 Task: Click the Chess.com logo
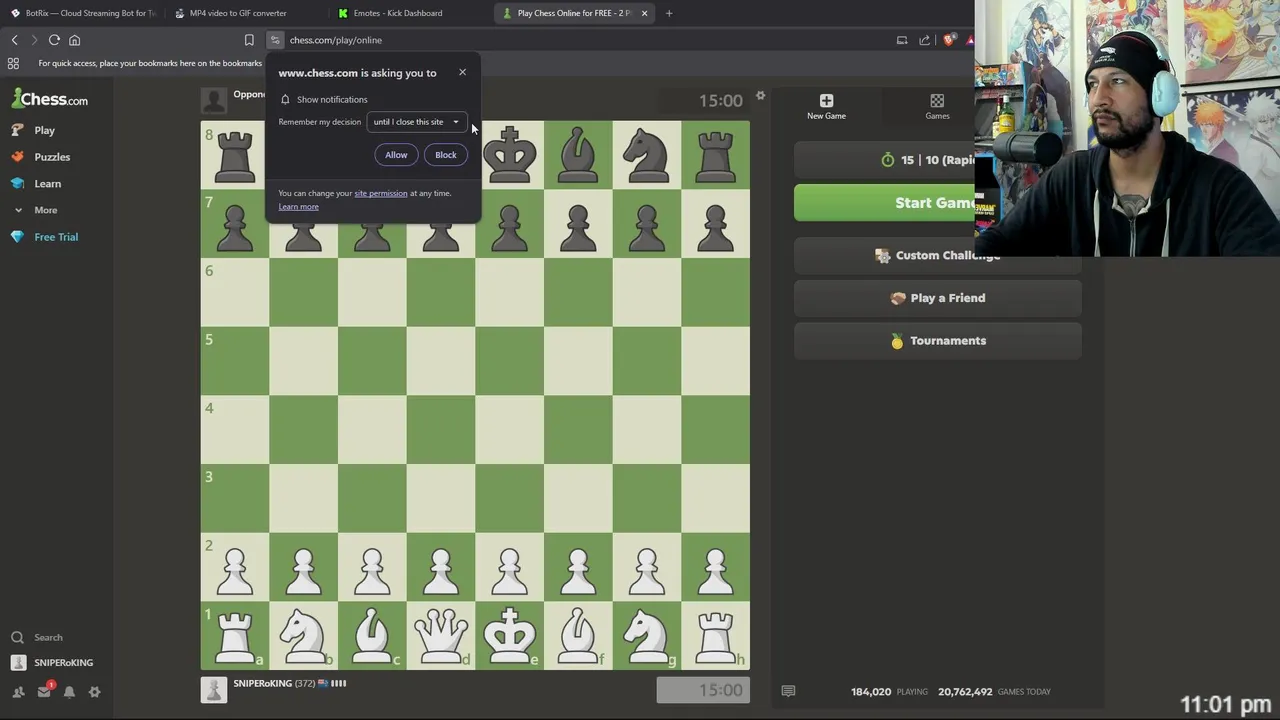[x=50, y=99]
